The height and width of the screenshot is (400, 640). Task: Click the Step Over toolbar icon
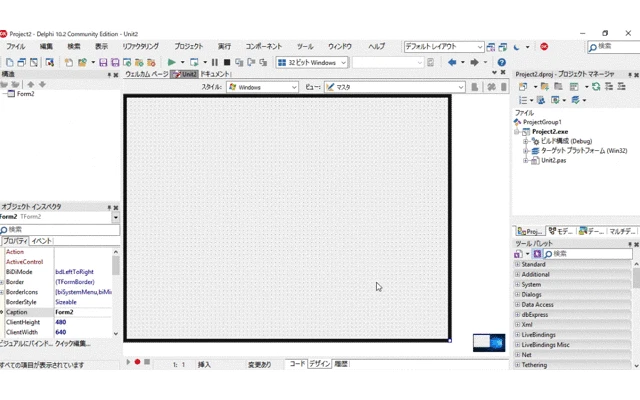[251, 62]
